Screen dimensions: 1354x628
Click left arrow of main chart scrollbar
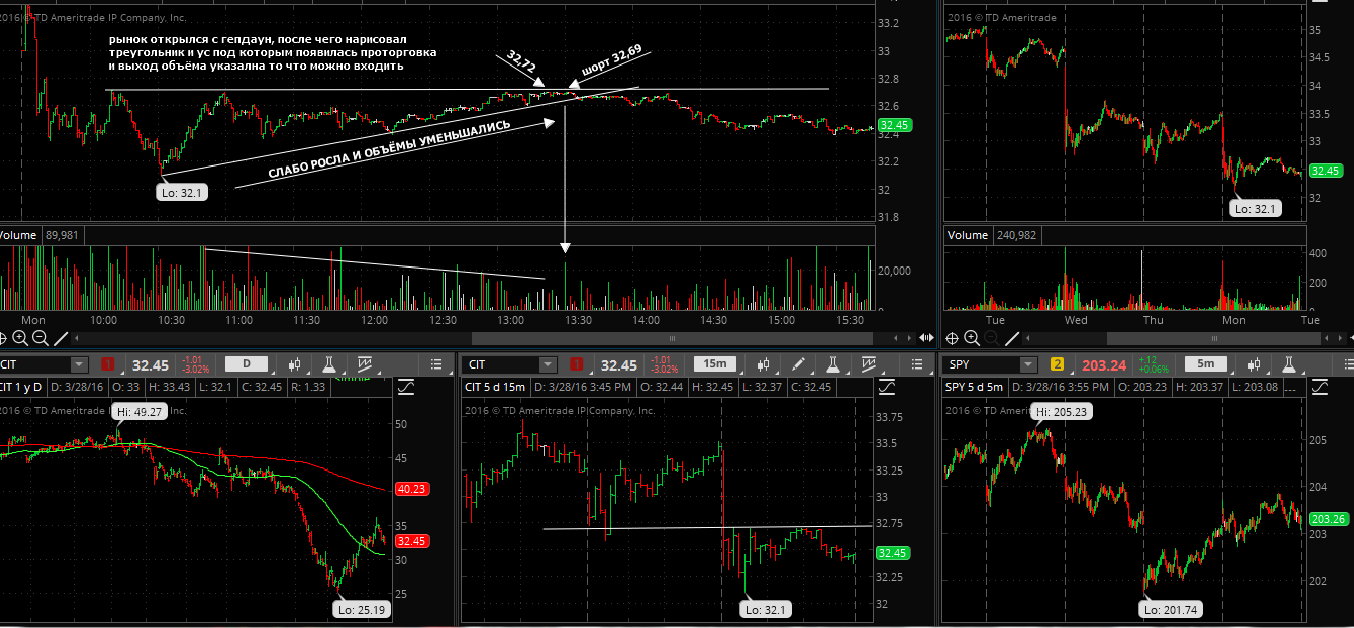(76, 338)
